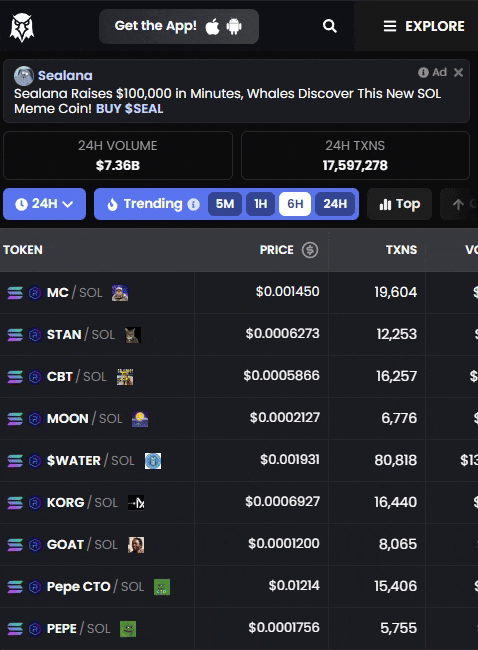
Task: Click the ad info icon
Action: (423, 73)
